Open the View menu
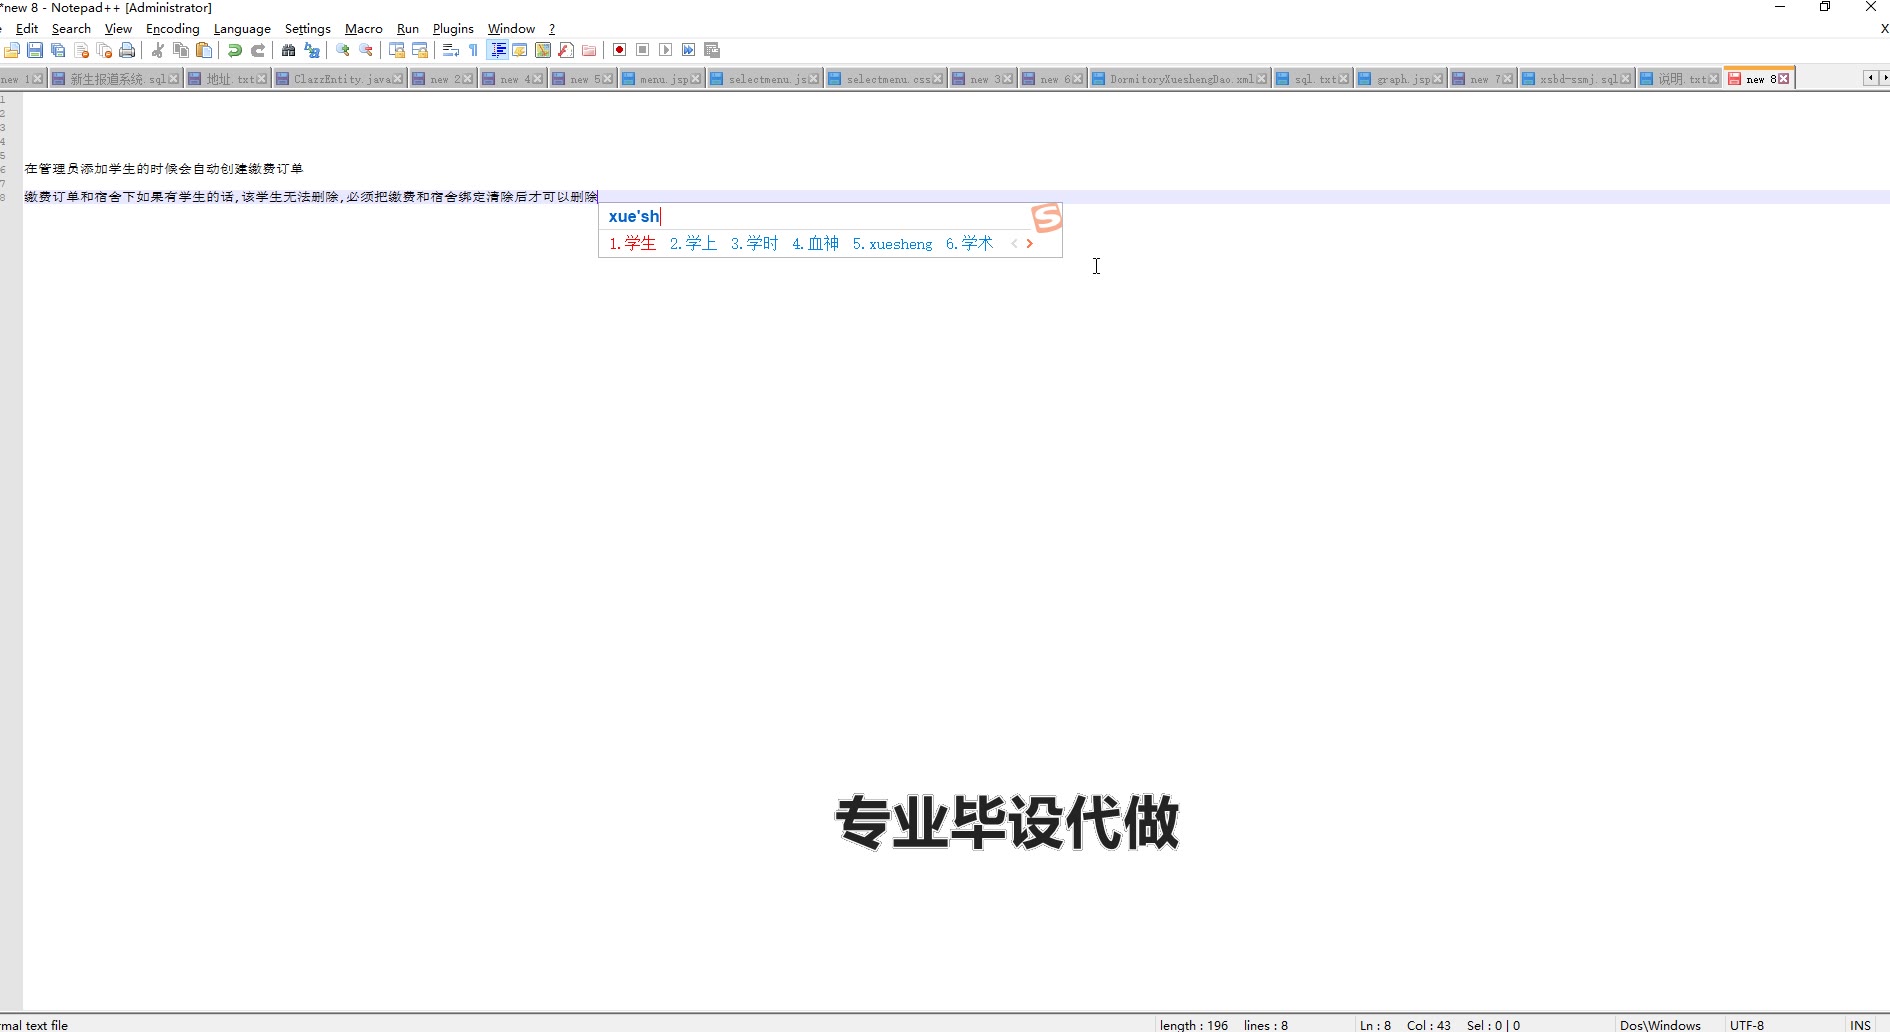 click(x=118, y=29)
